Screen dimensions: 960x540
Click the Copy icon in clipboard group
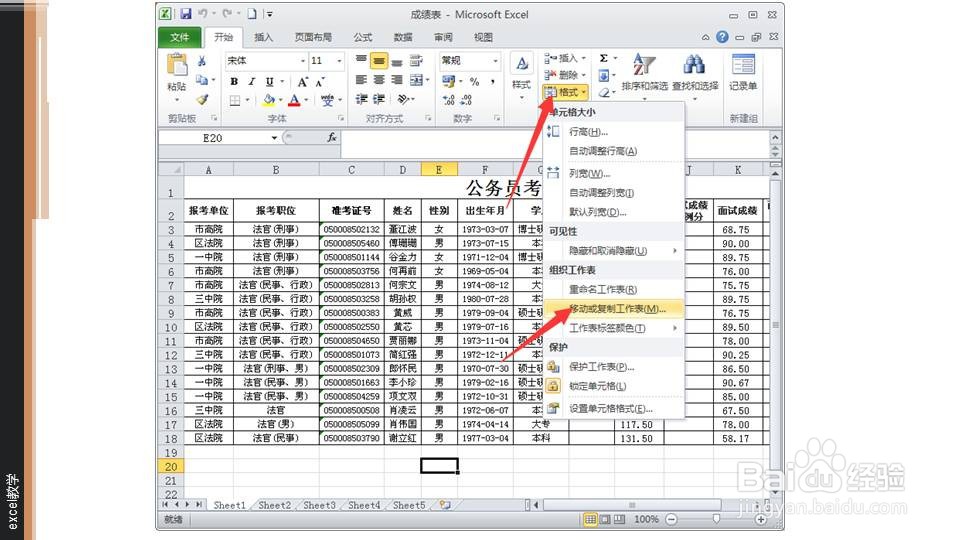pyautogui.click(x=201, y=80)
